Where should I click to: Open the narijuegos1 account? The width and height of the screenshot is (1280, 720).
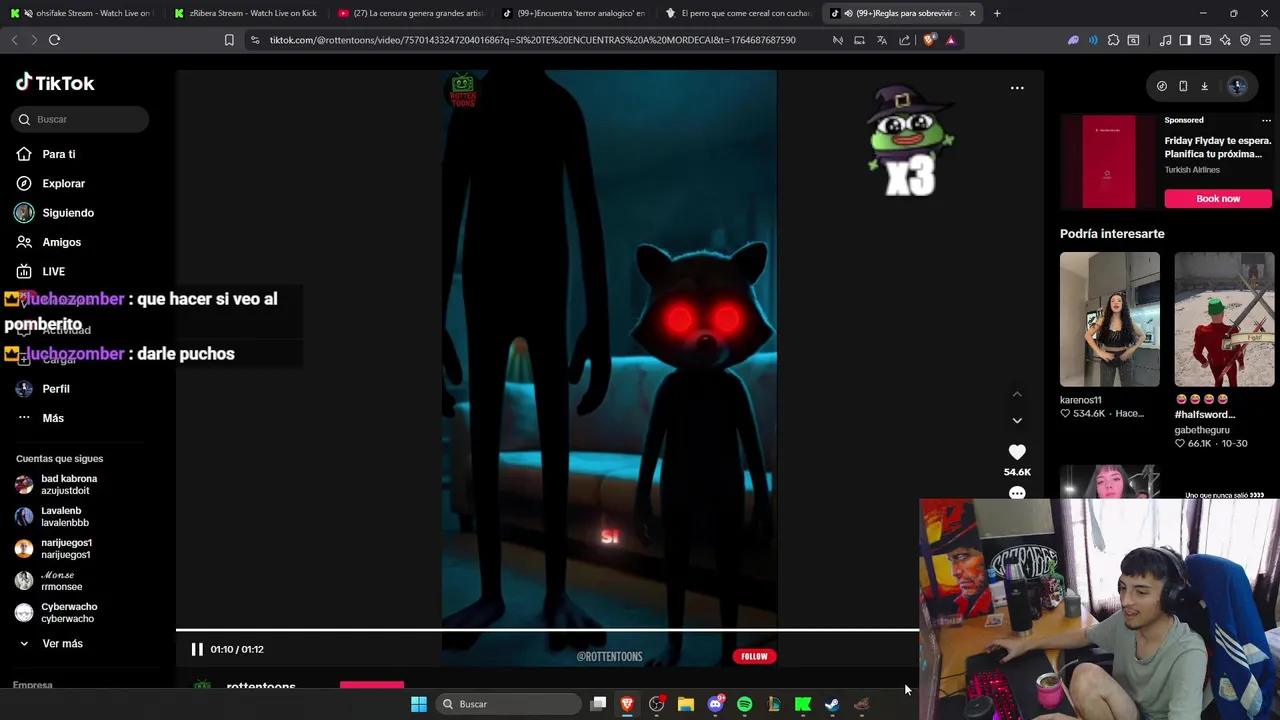pos(65,548)
